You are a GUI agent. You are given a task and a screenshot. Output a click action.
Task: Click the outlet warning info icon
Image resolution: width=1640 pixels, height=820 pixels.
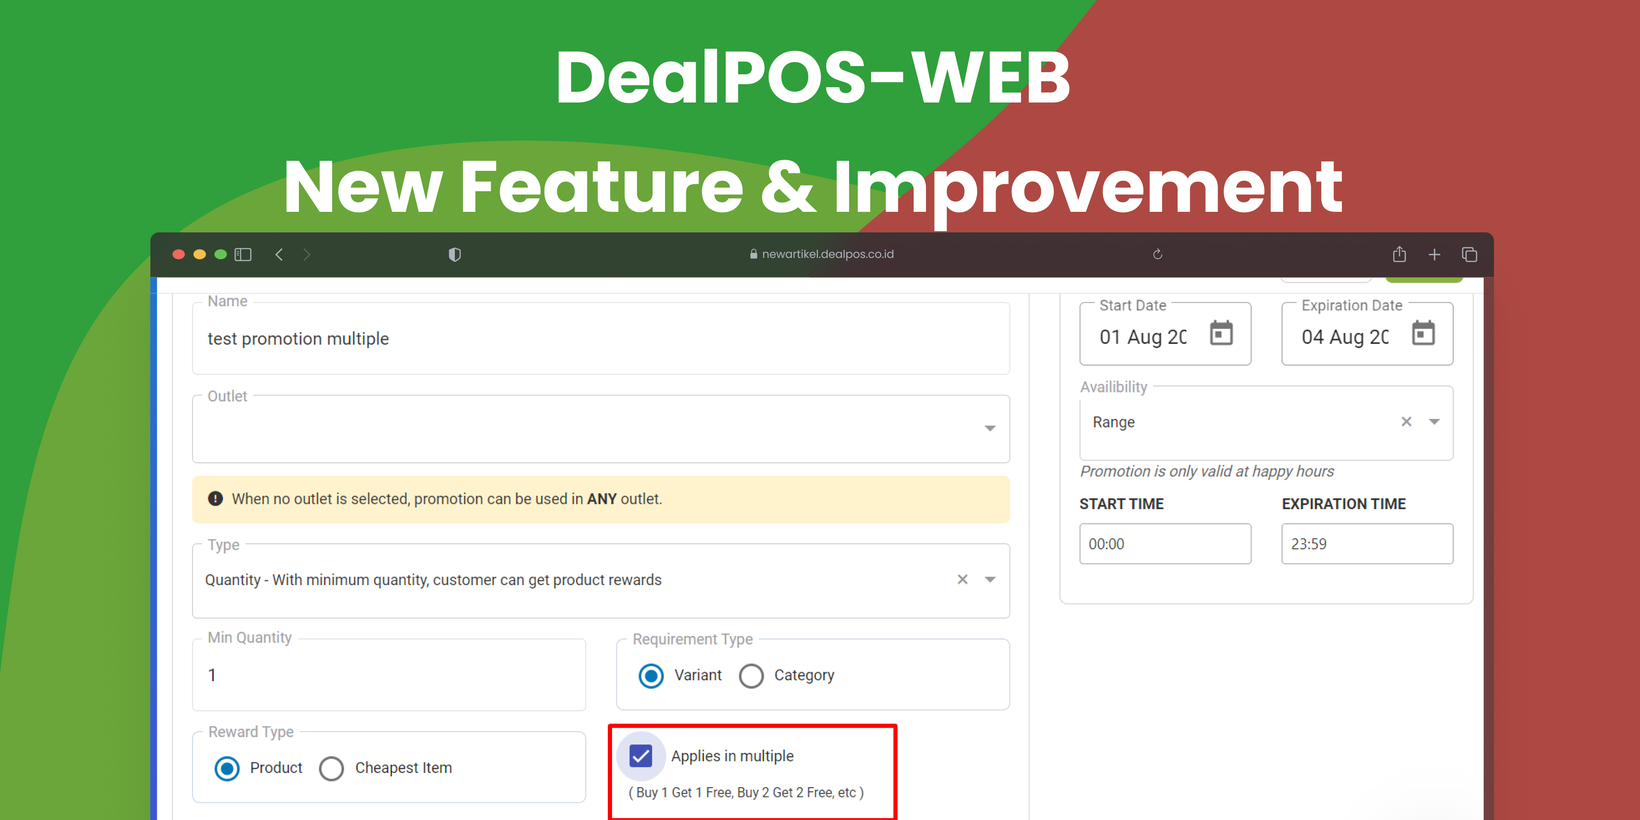pos(215,499)
